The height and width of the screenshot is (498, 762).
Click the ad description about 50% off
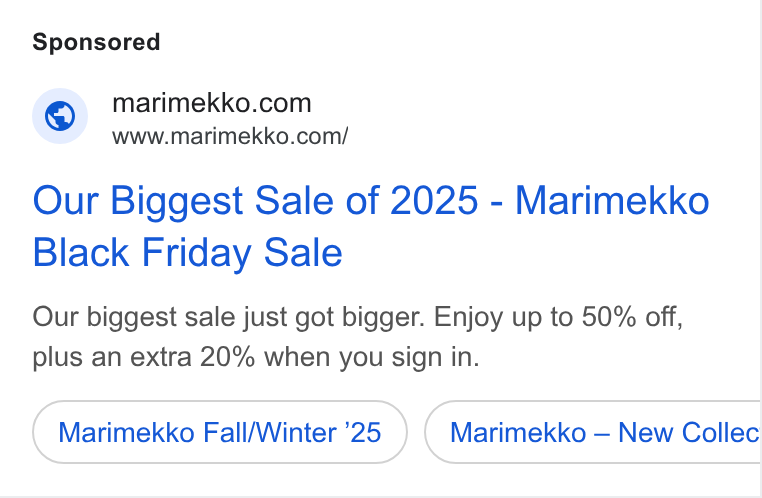tap(358, 337)
